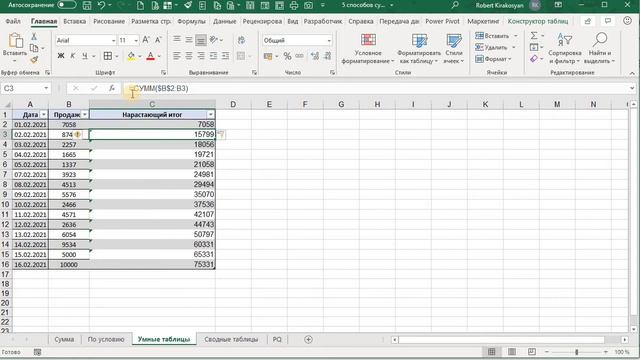640x360 pixels.
Task: Click the error warning icon in row 3
Action: (78, 134)
